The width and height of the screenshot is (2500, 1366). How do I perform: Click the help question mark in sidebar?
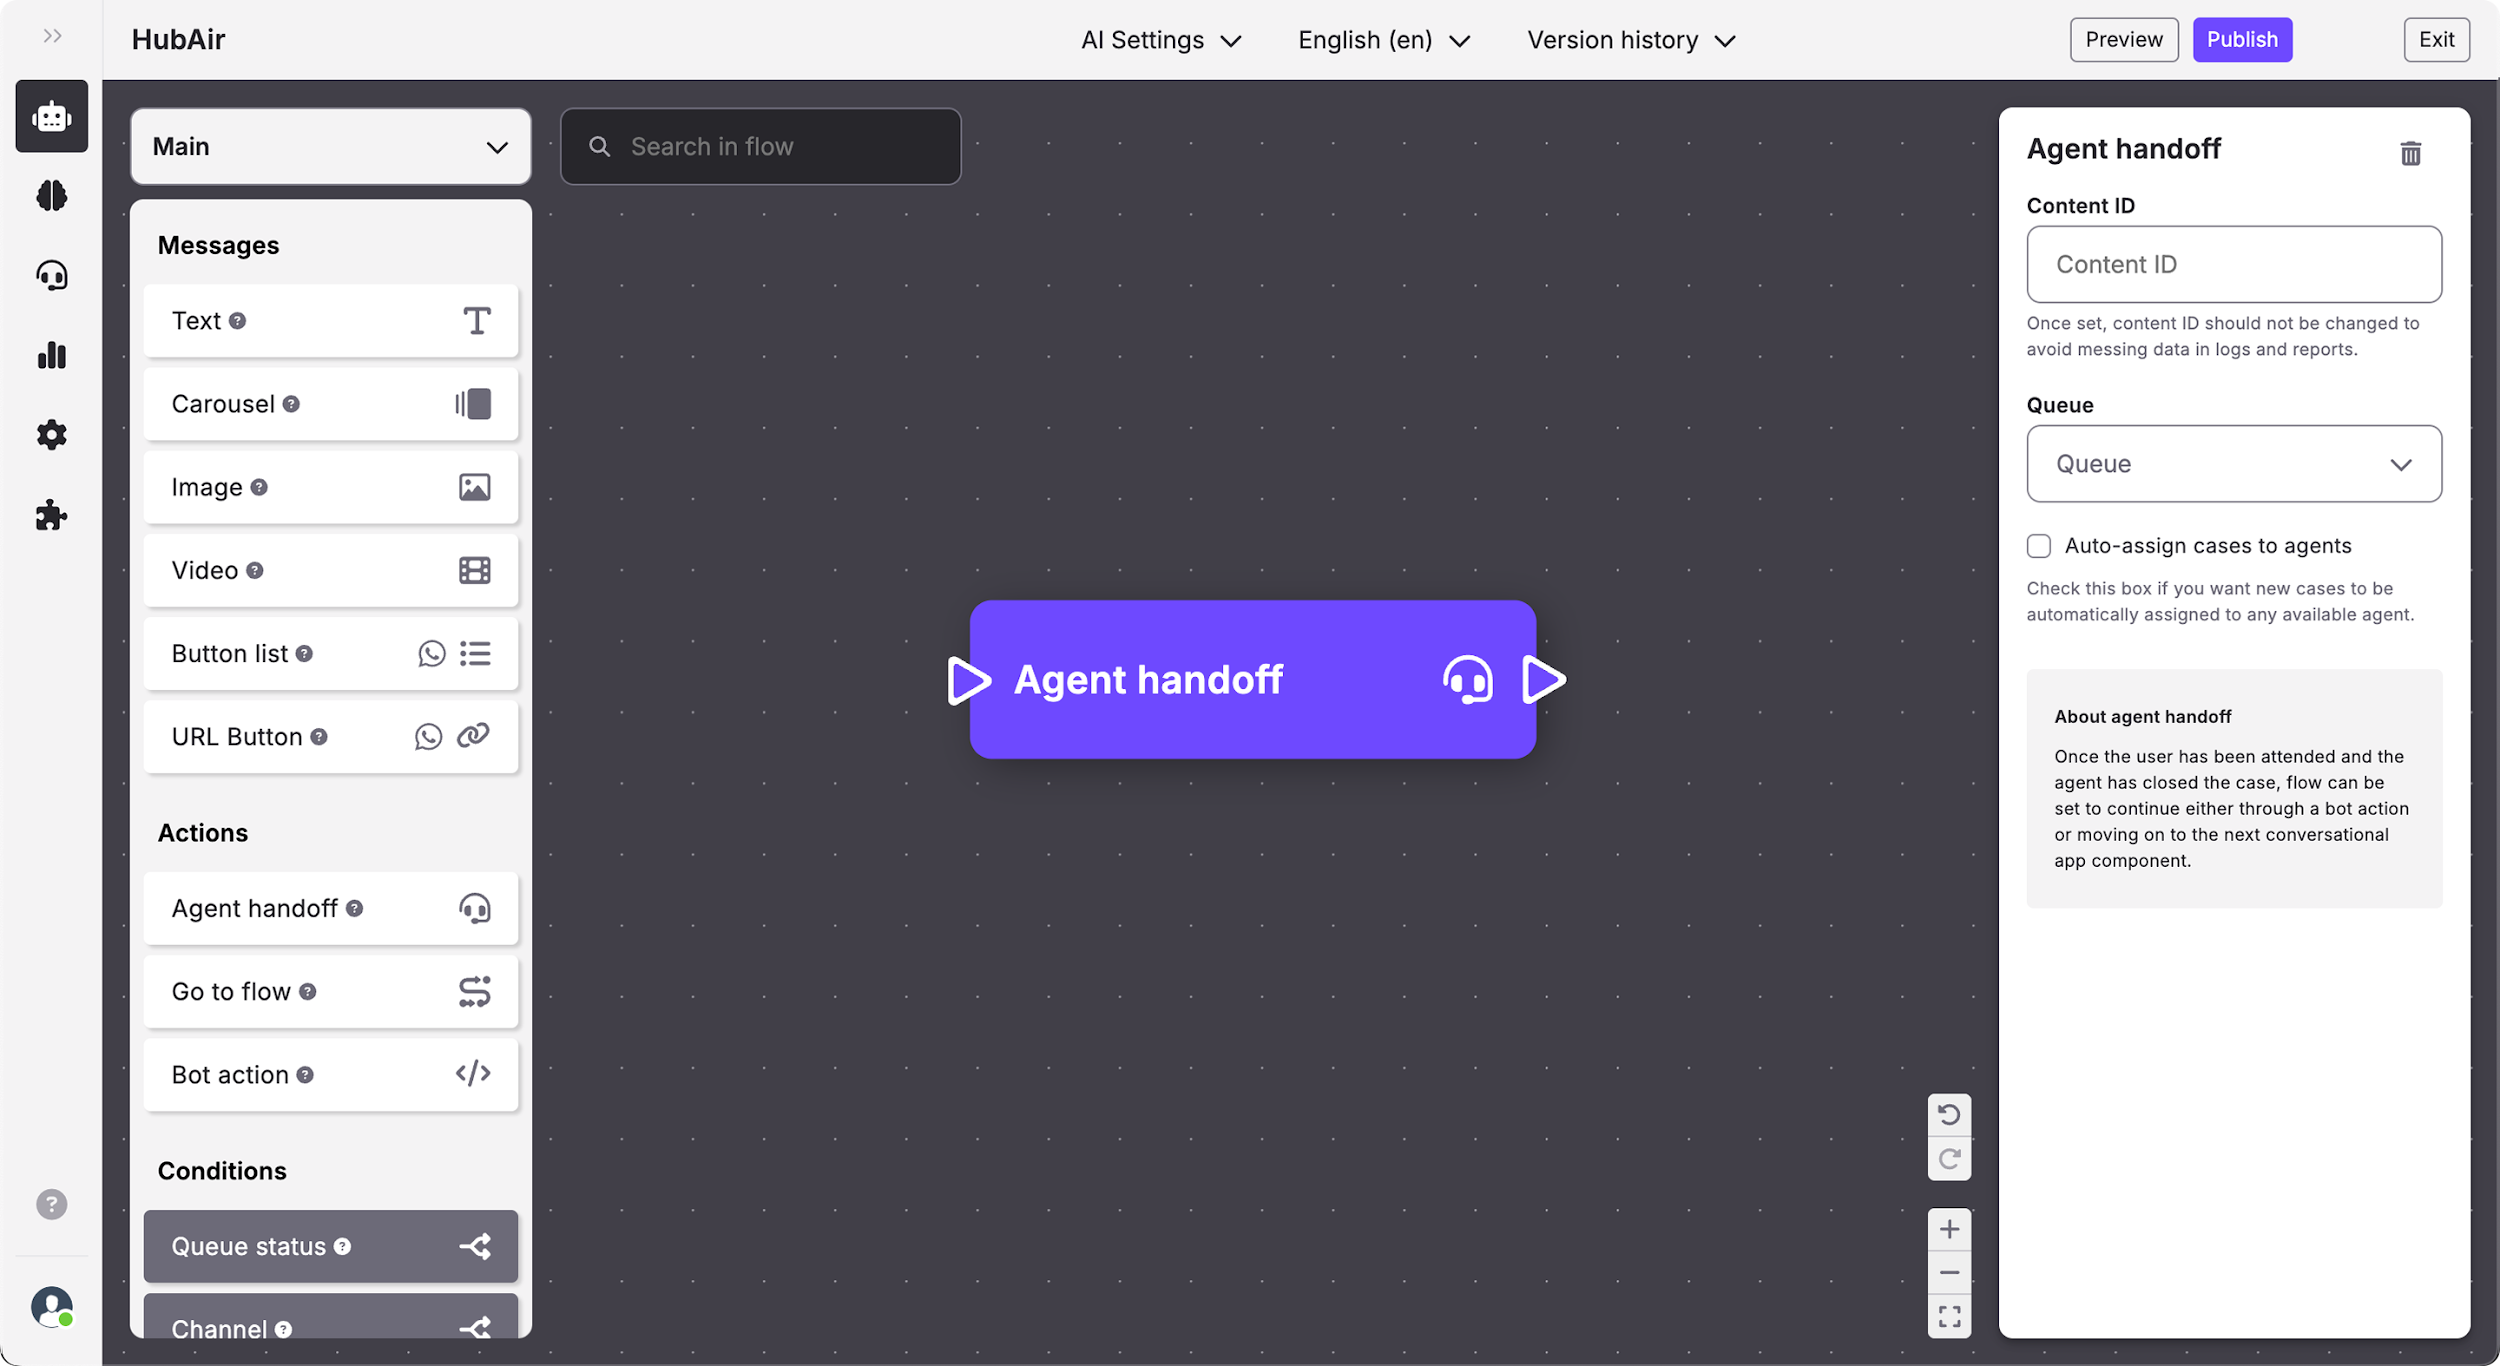click(52, 1204)
